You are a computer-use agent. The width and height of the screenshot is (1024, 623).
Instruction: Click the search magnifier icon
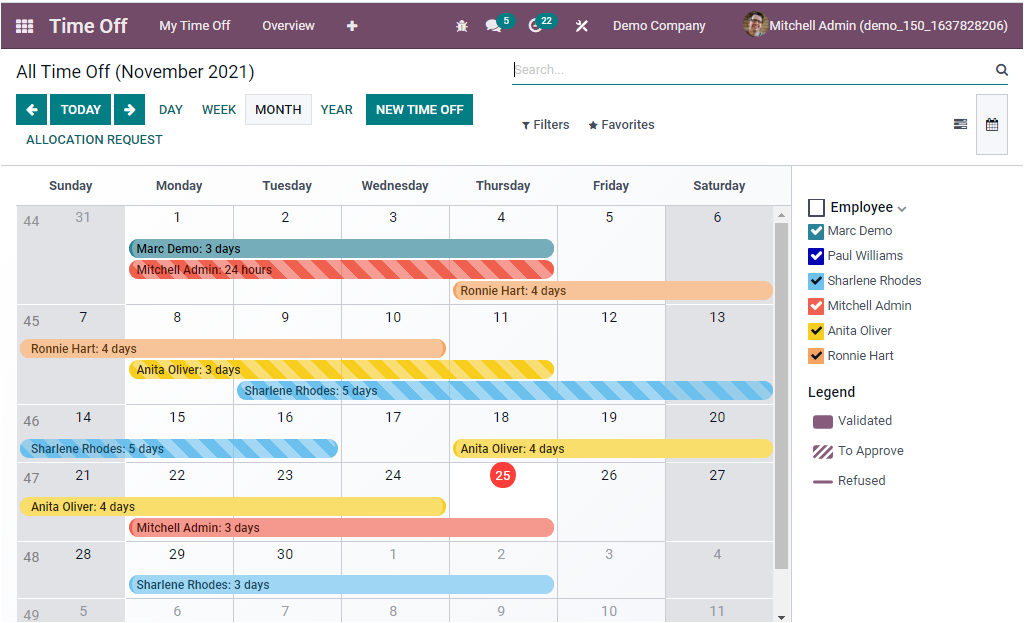[1001, 69]
